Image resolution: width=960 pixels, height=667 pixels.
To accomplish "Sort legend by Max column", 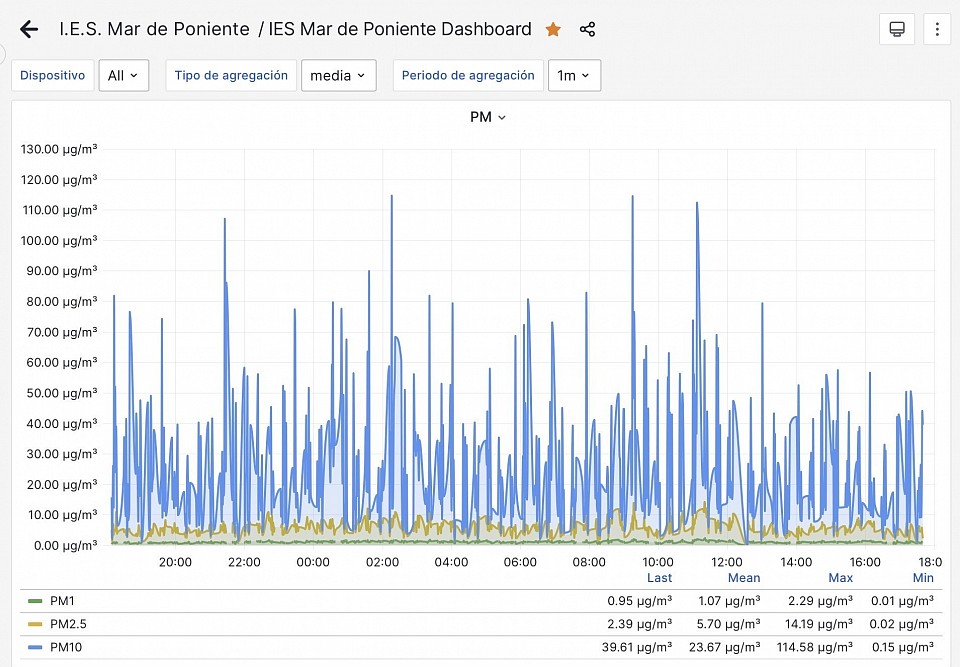I will [x=840, y=578].
